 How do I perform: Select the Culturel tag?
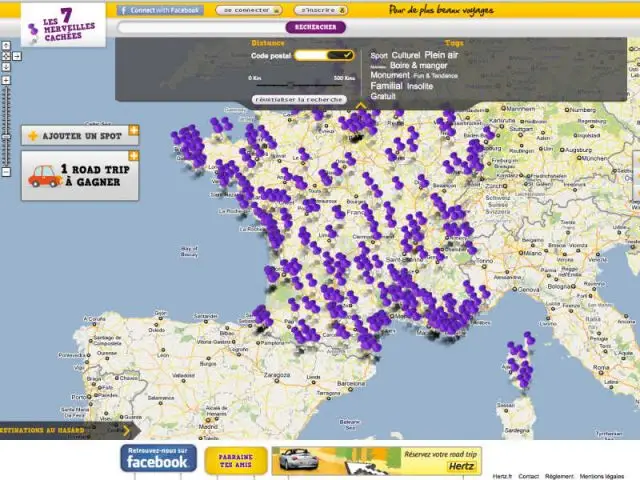[406, 55]
